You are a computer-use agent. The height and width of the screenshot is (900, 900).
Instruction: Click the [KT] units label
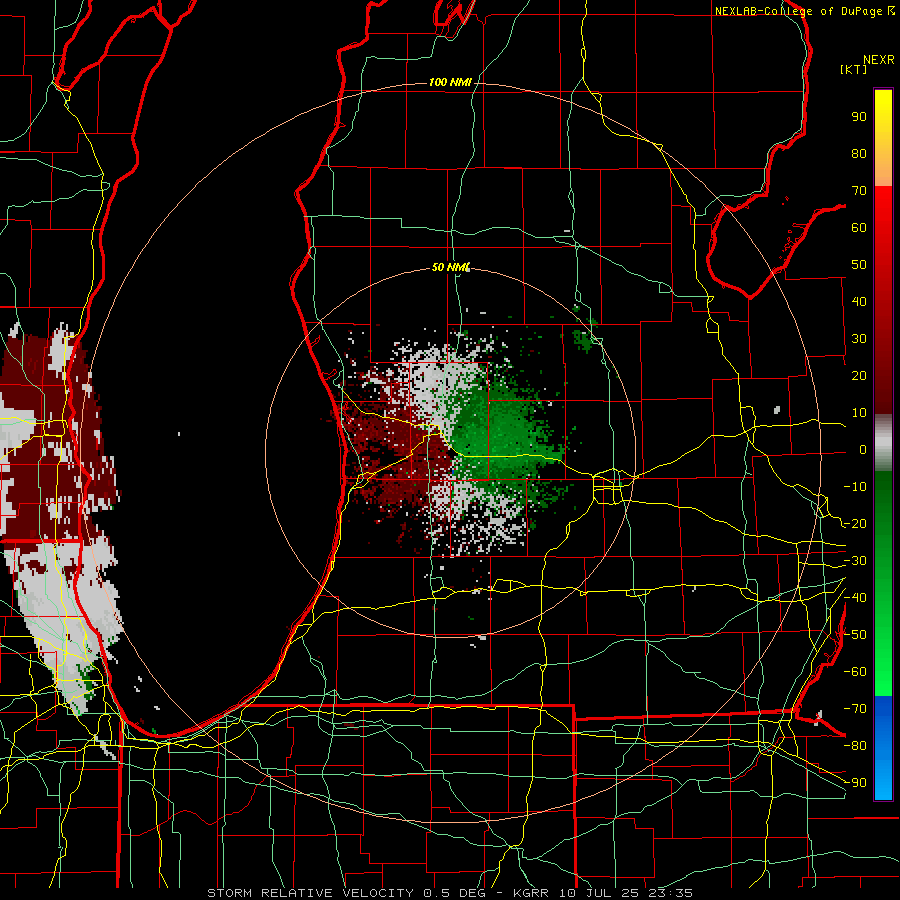point(853,69)
